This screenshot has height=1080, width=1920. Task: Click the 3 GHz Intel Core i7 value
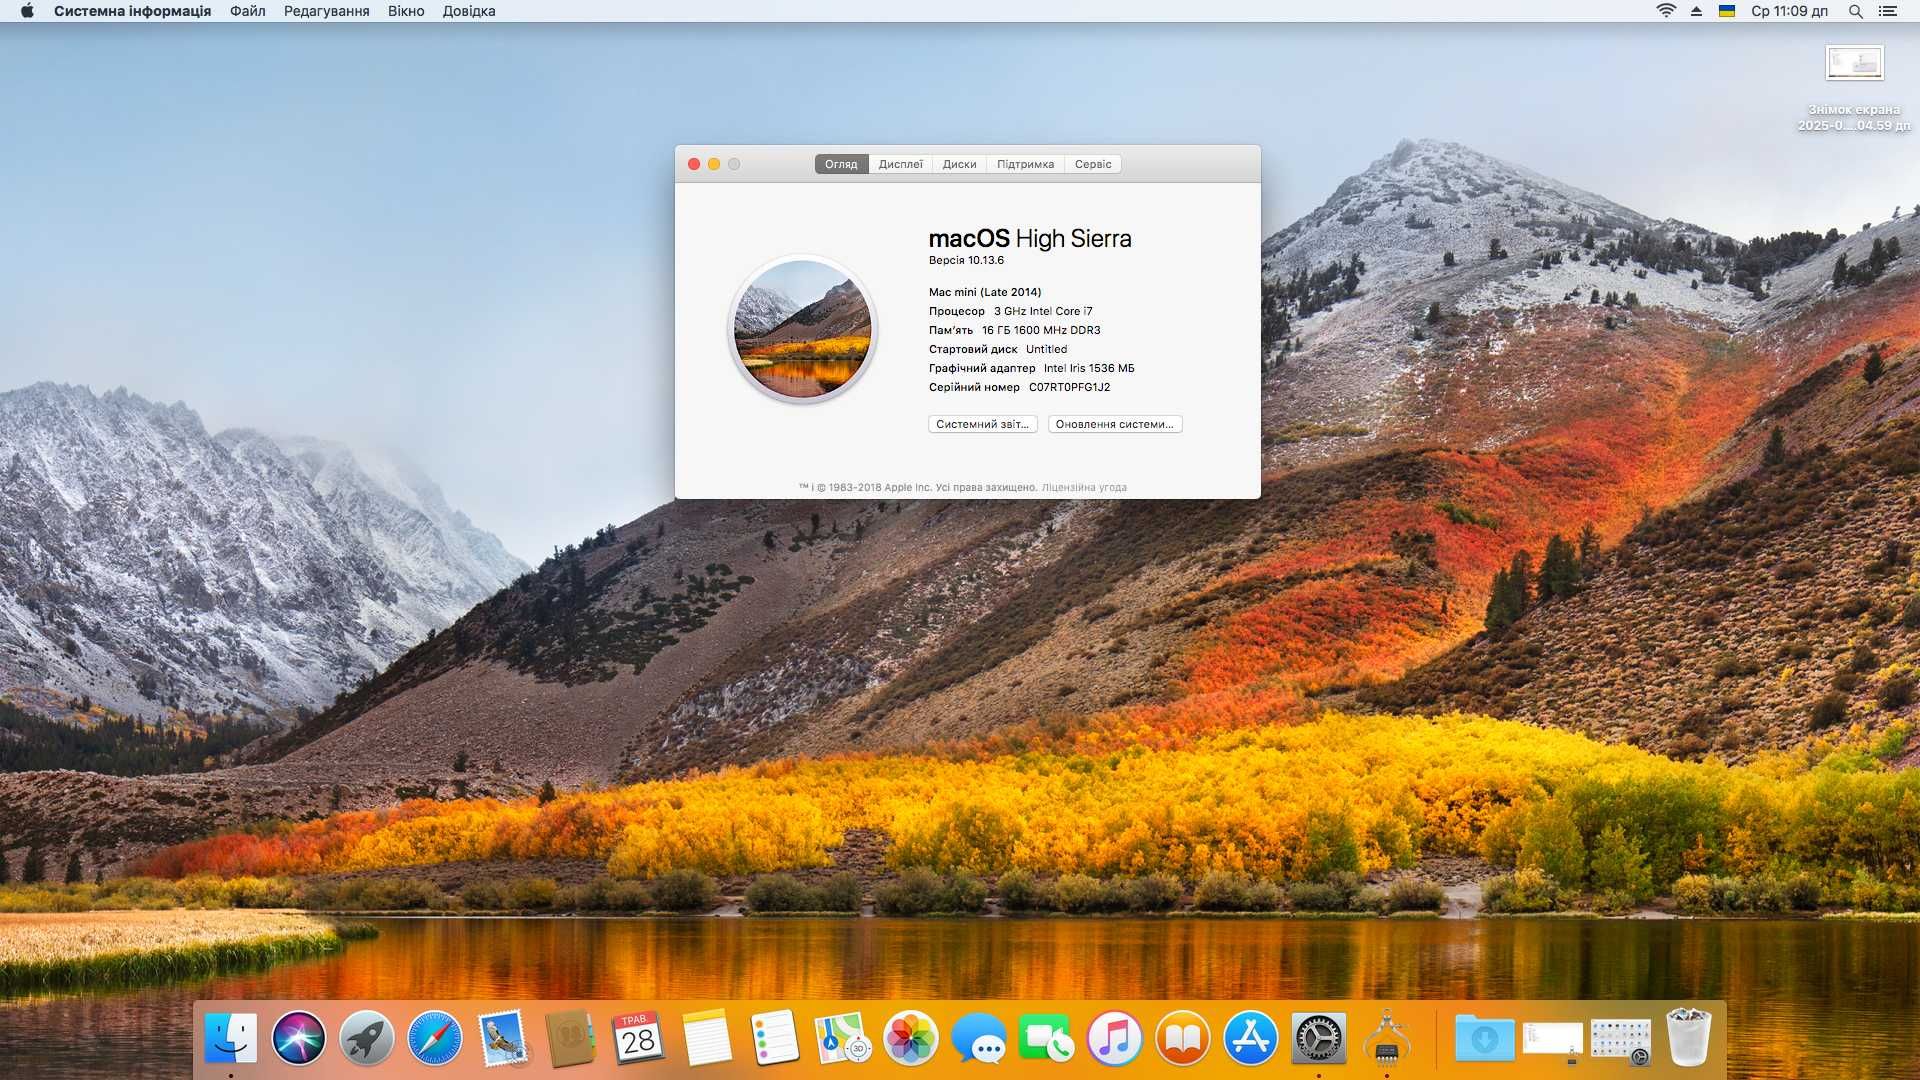click(1043, 311)
